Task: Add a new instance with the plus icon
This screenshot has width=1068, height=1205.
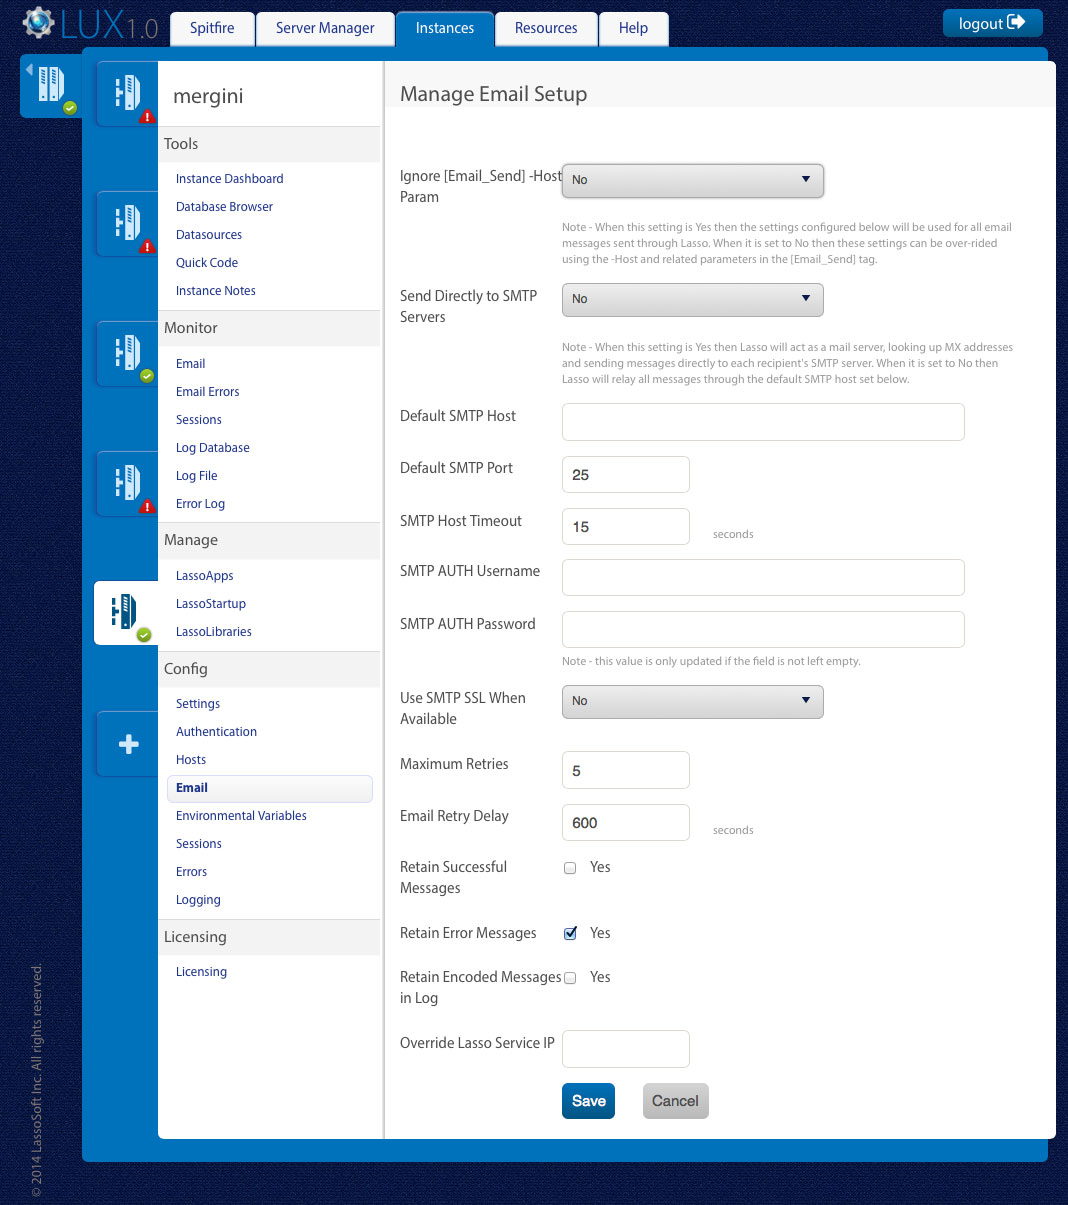Action: [x=128, y=744]
